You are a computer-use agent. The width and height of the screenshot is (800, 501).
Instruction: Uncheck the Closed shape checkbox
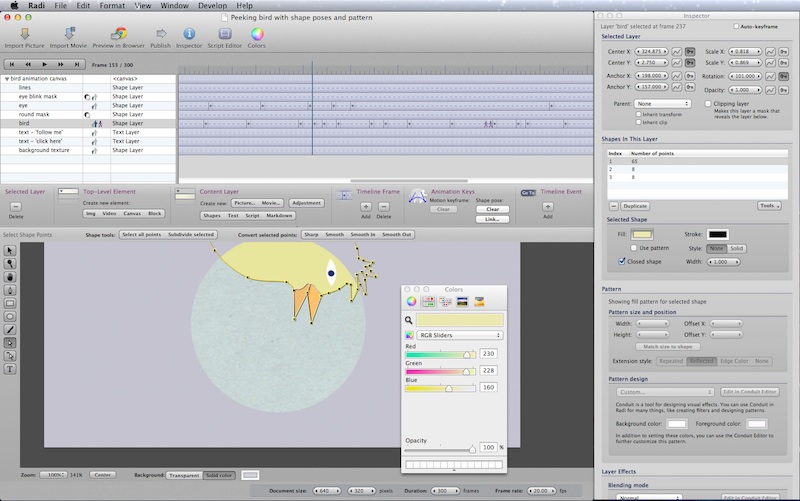[x=622, y=261]
